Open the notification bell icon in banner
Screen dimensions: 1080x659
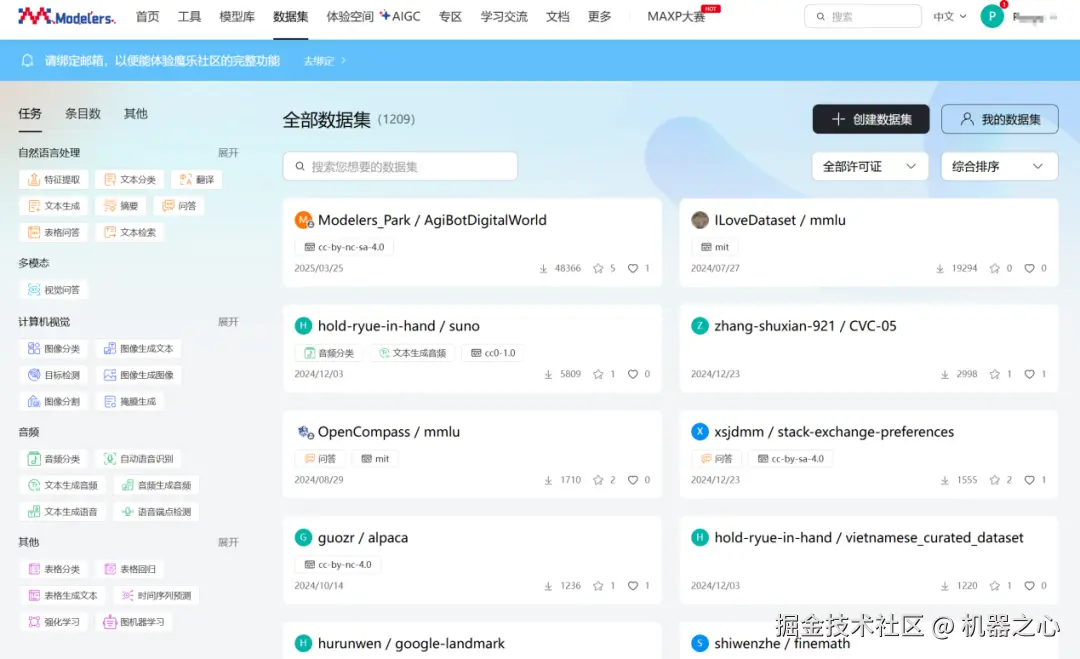(28, 61)
